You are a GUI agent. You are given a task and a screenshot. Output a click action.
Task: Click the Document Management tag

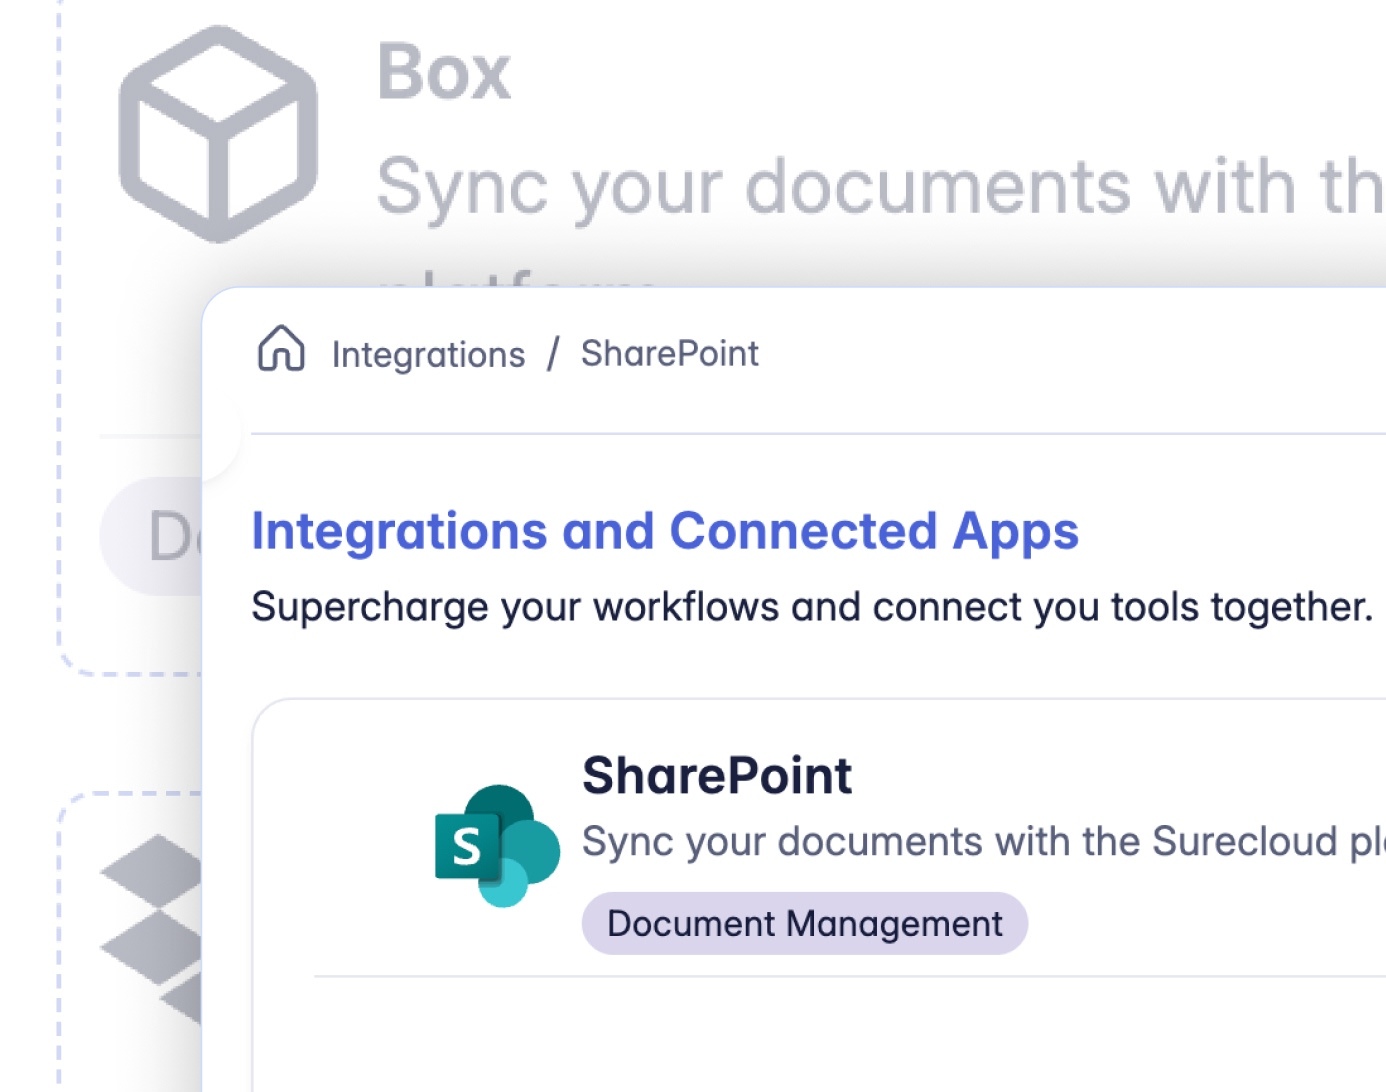tap(804, 923)
